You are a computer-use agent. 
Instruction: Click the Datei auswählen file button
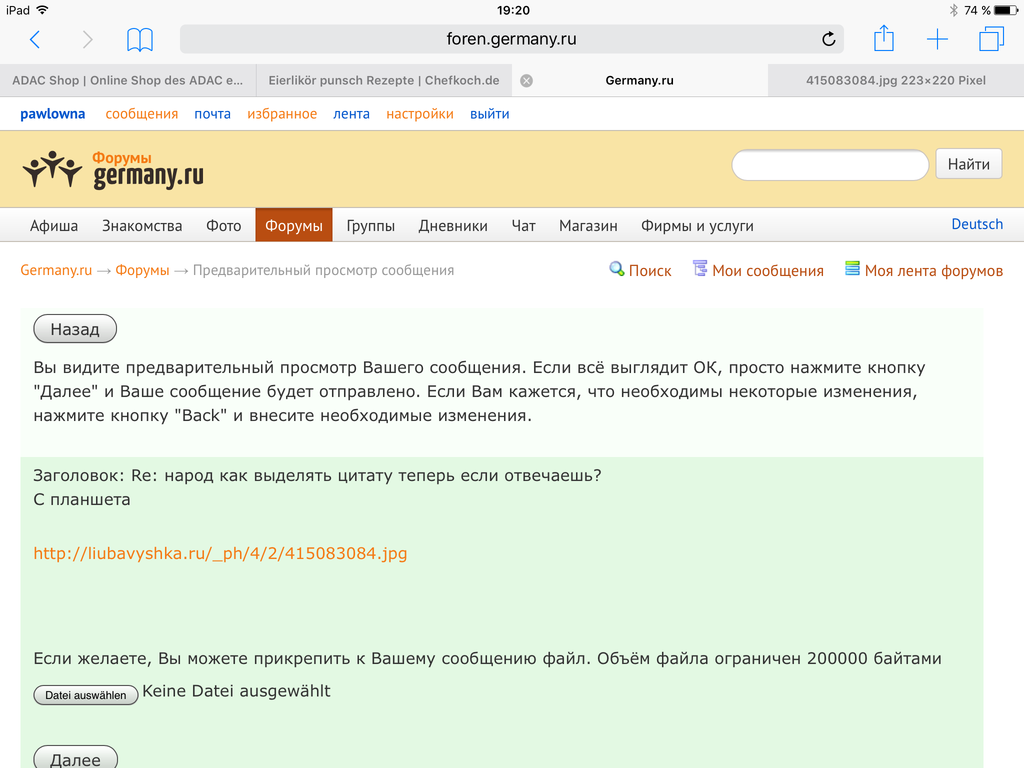[86, 695]
